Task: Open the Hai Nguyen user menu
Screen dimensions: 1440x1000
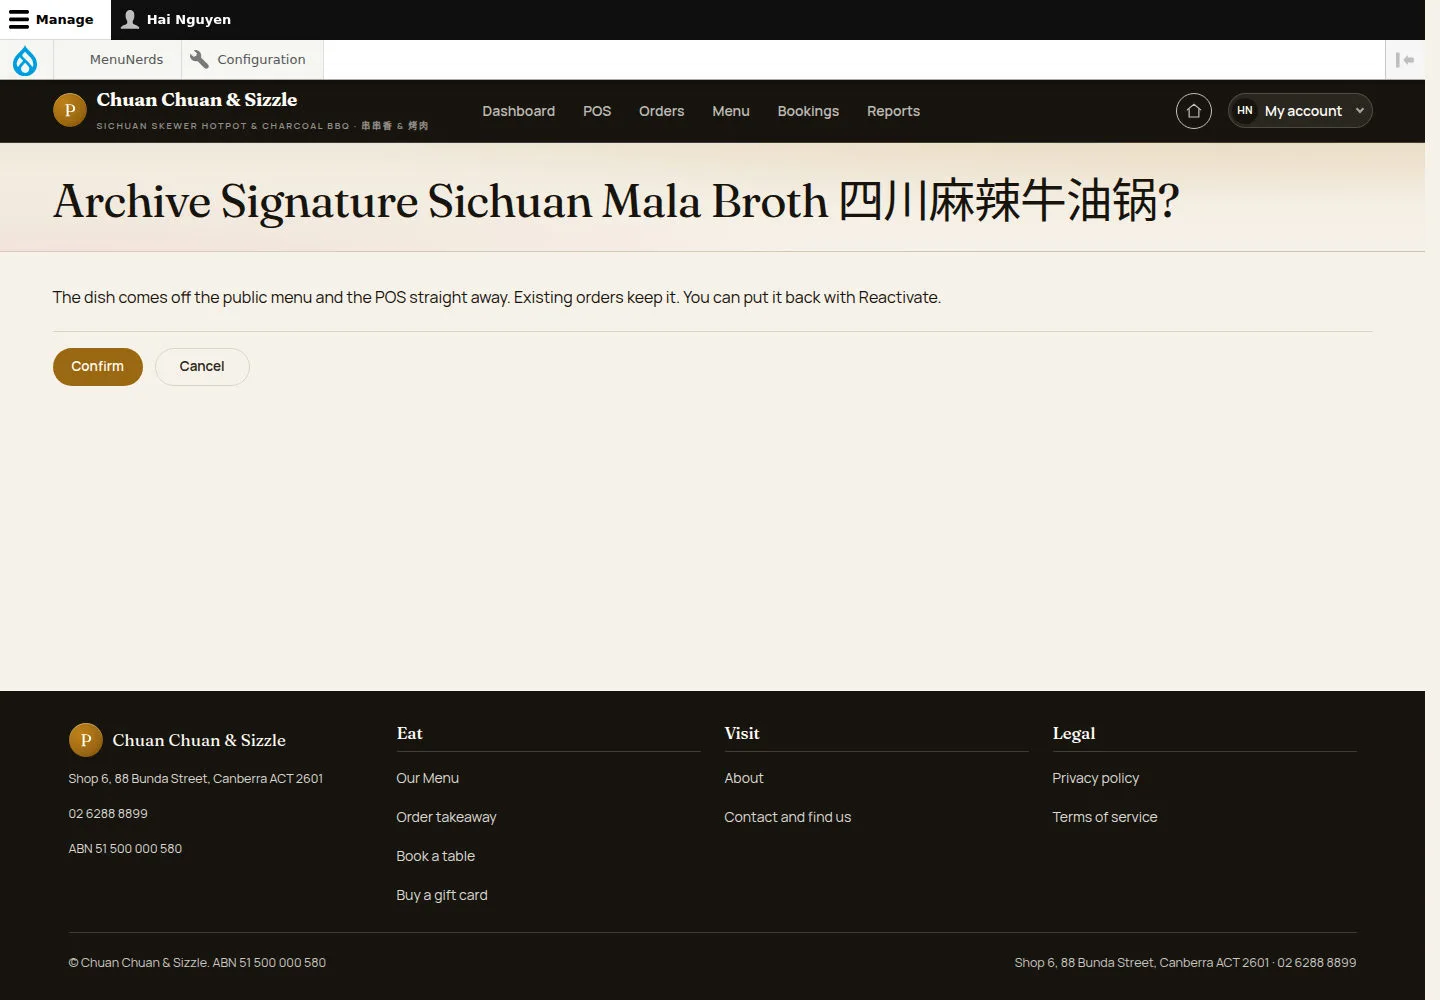Action: tap(176, 20)
